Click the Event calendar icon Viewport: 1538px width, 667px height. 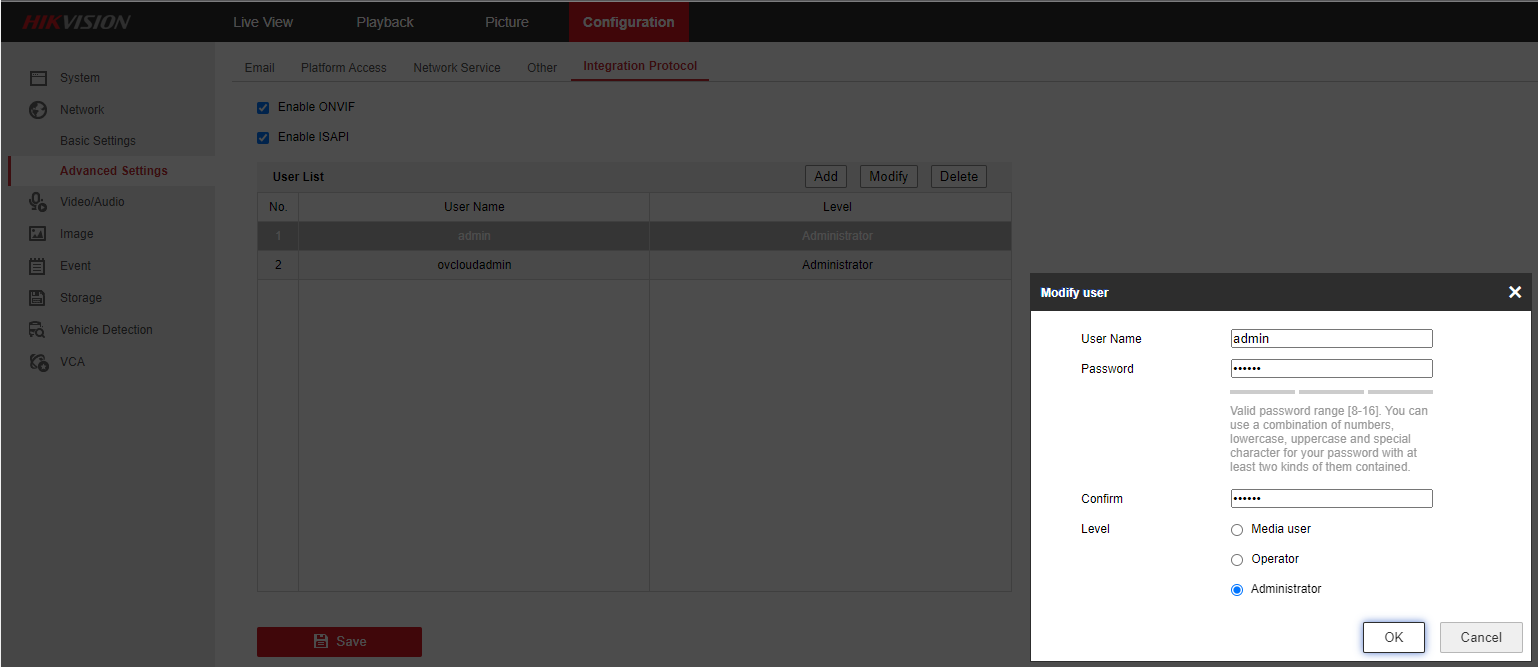[x=38, y=266]
